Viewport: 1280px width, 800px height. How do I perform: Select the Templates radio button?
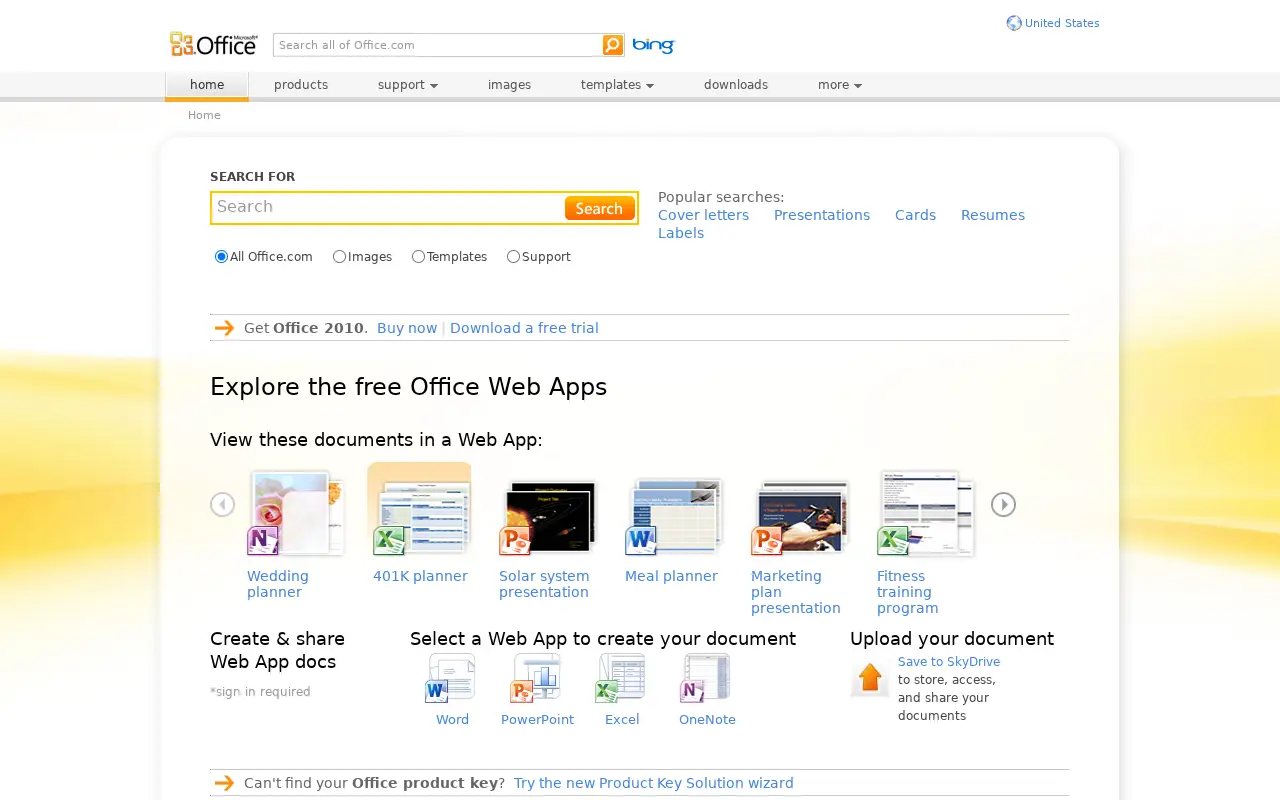coord(418,257)
